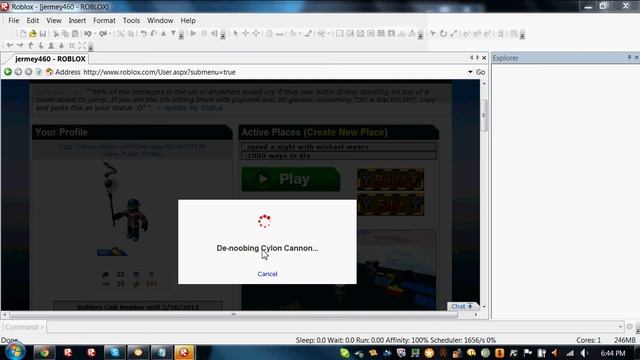Open the Format menu

[104, 20]
